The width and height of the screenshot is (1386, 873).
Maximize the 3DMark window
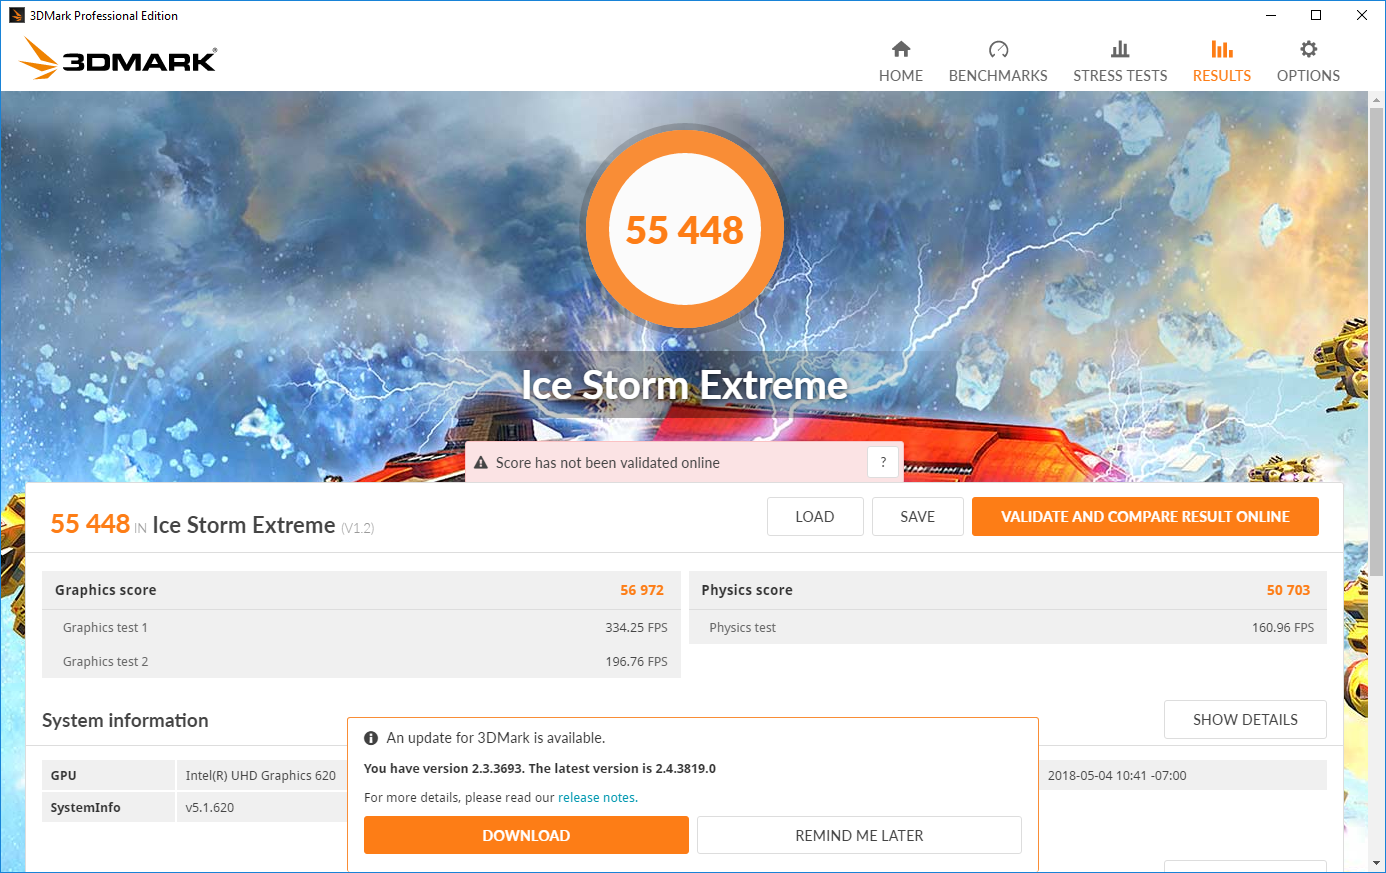[x=1316, y=15]
